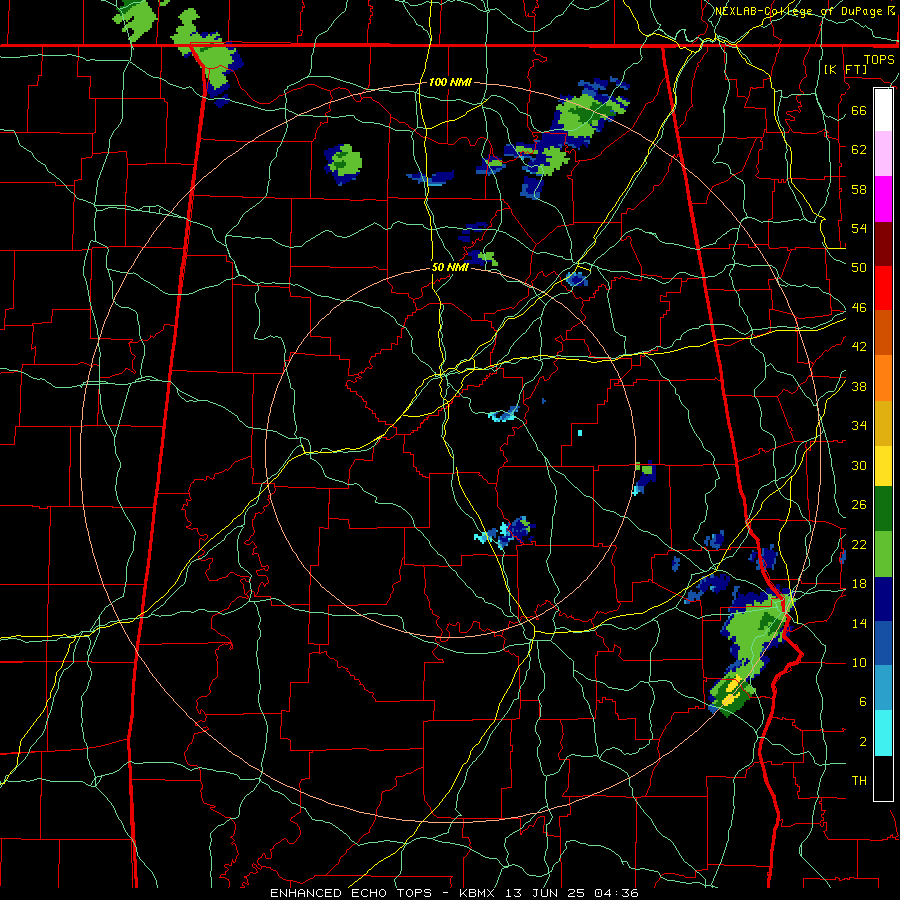Select legend value 54
This screenshot has width=900, height=900.
point(859,228)
